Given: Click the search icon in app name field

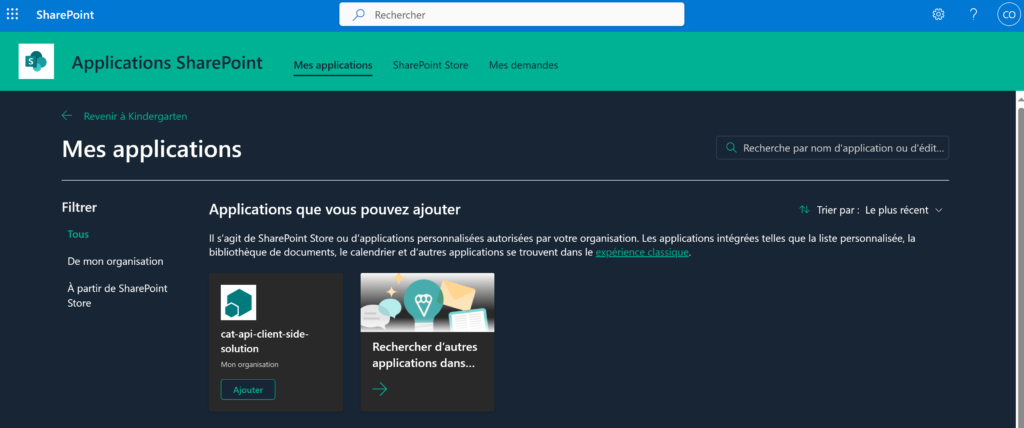Looking at the screenshot, I should (x=731, y=148).
